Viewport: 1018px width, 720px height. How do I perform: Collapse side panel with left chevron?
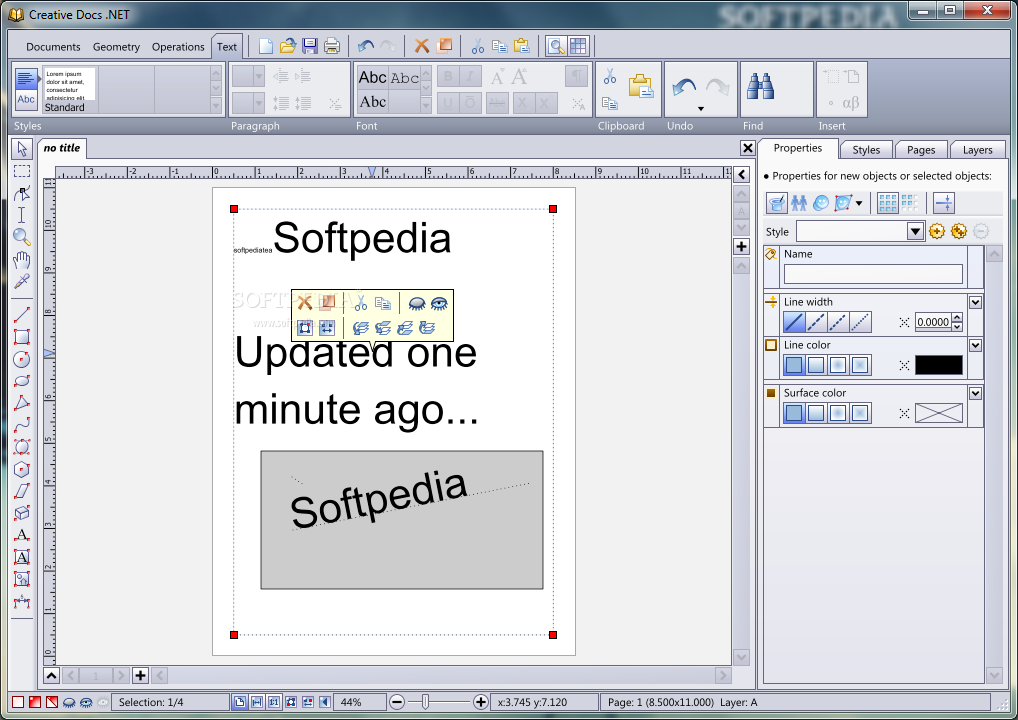[741, 175]
